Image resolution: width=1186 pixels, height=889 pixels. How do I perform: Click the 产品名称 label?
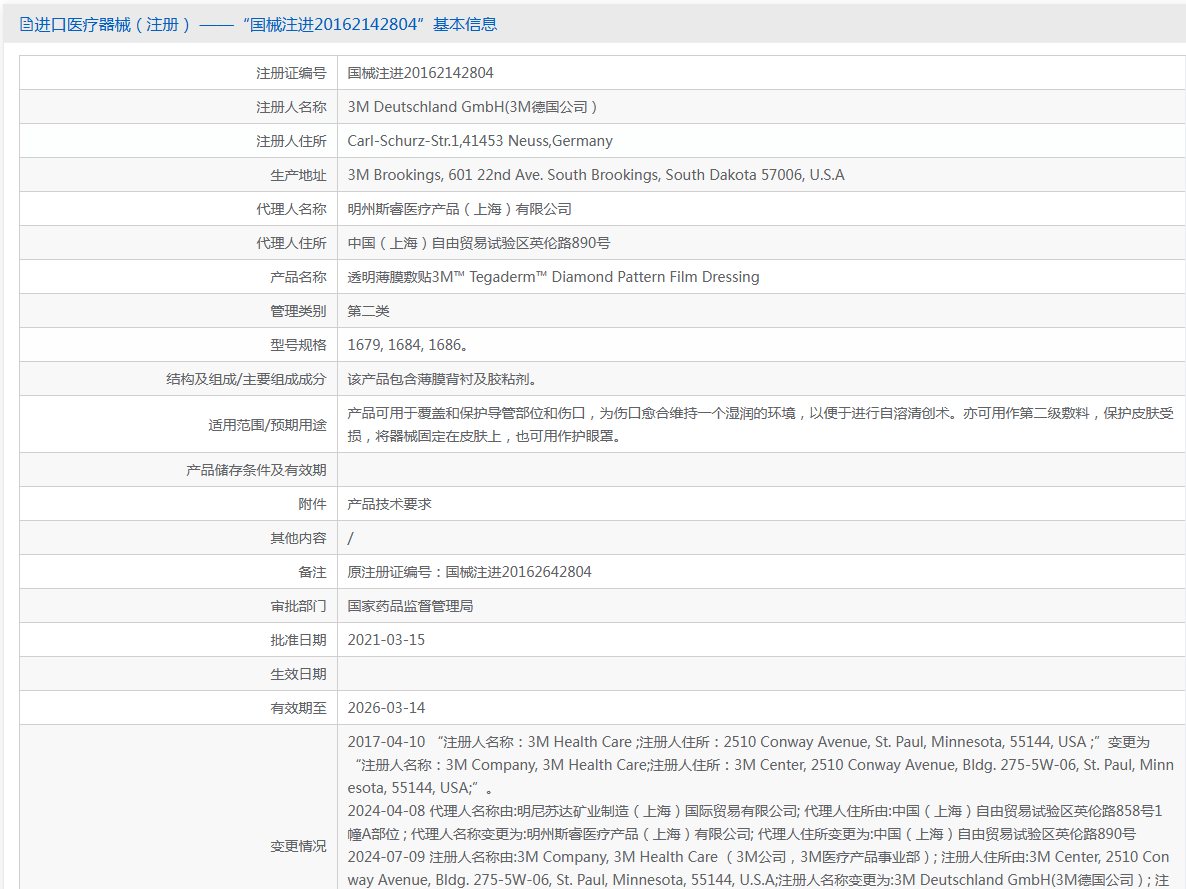[298, 278]
